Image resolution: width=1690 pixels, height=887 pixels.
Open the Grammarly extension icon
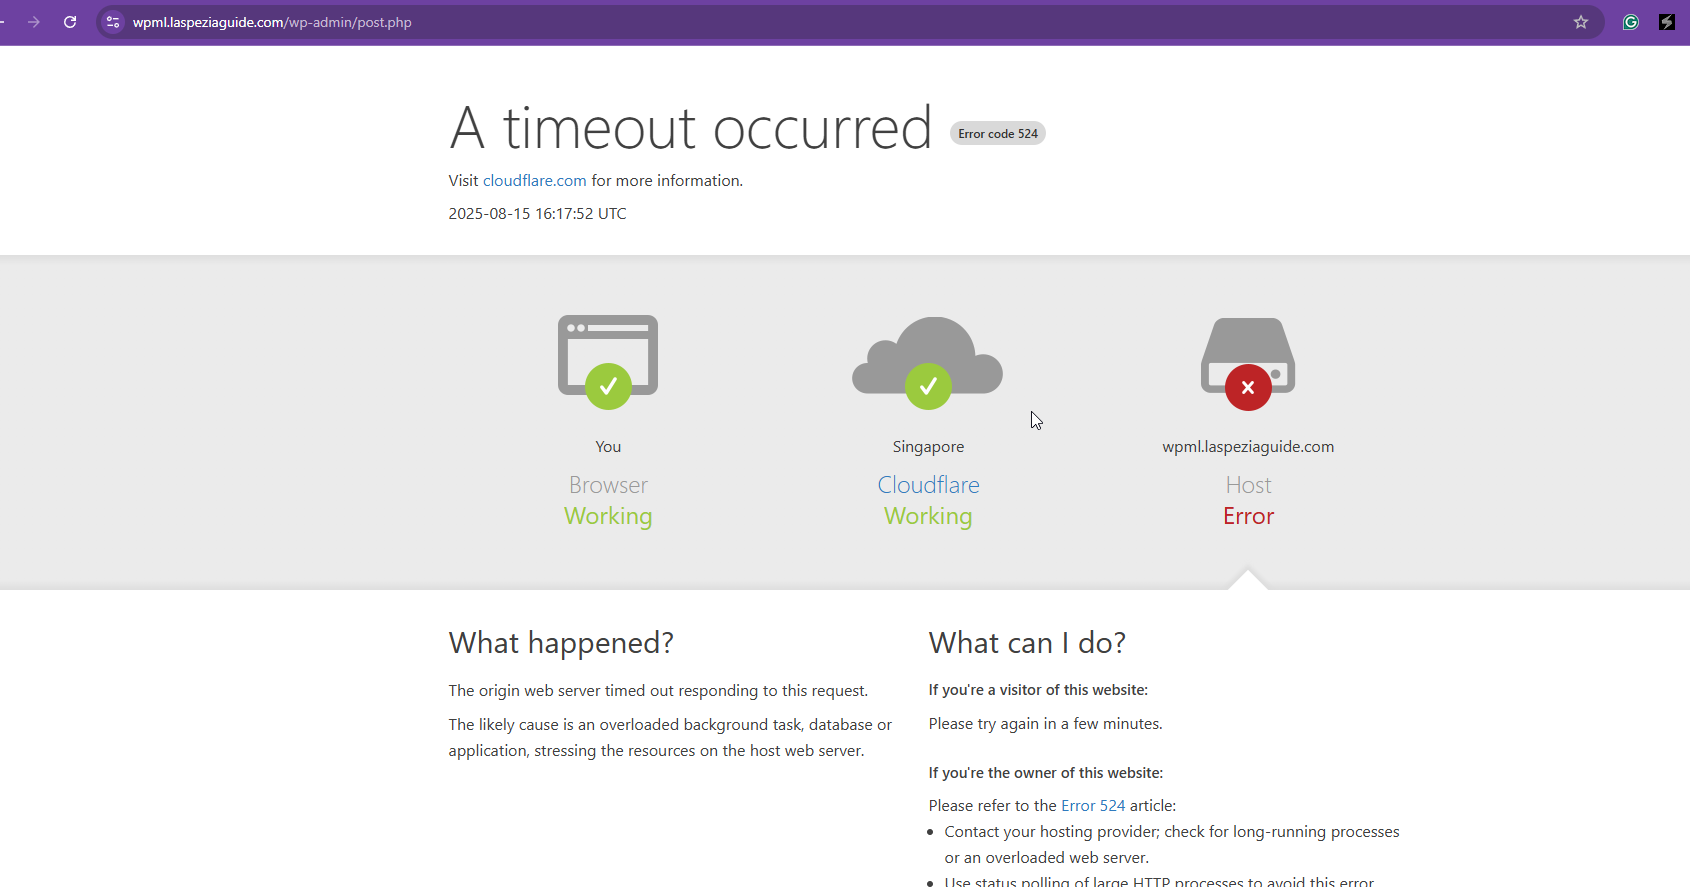click(x=1631, y=22)
